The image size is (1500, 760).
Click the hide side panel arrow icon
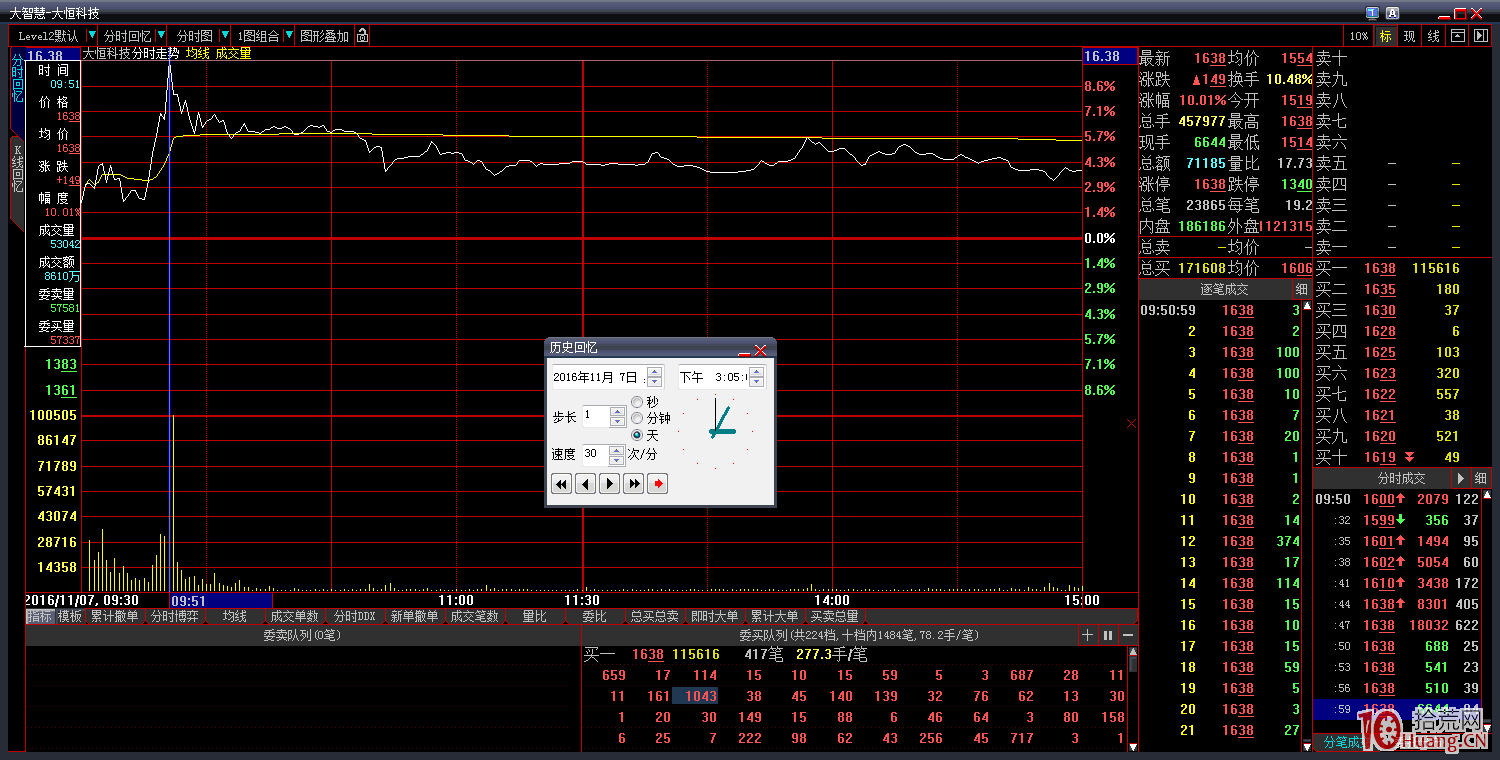click(x=1481, y=36)
